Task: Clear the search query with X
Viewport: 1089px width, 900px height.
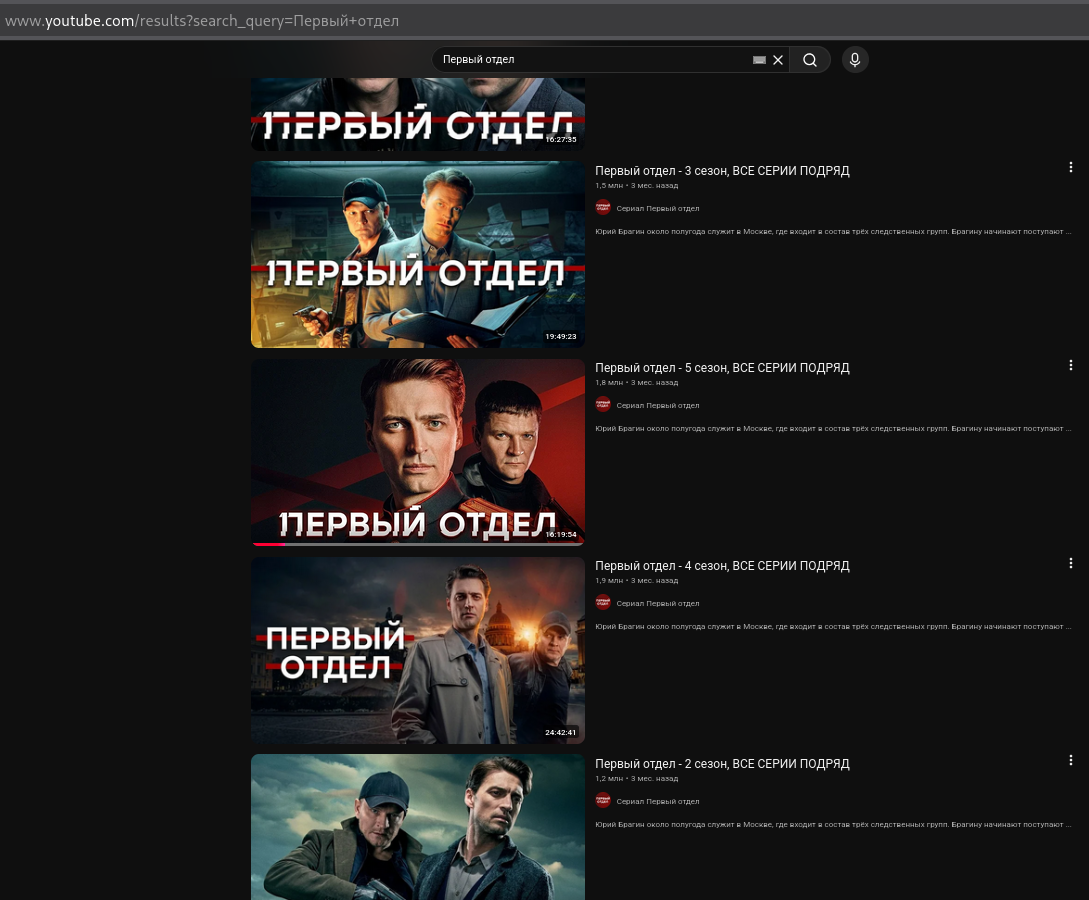Action: tap(778, 60)
